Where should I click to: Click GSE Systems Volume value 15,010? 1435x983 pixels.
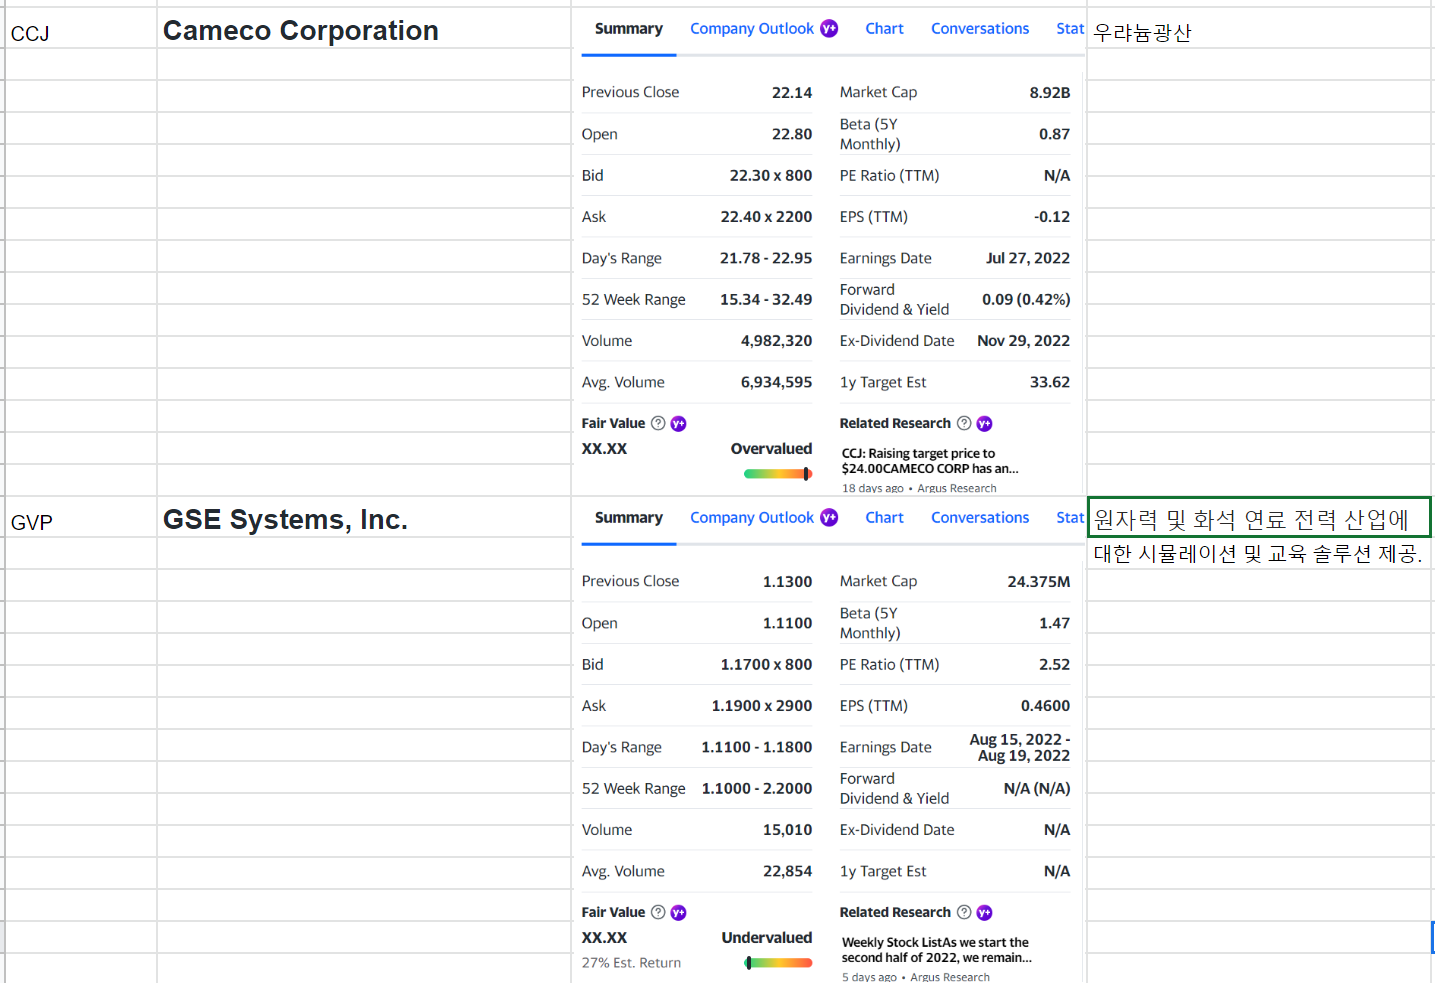[x=788, y=830]
